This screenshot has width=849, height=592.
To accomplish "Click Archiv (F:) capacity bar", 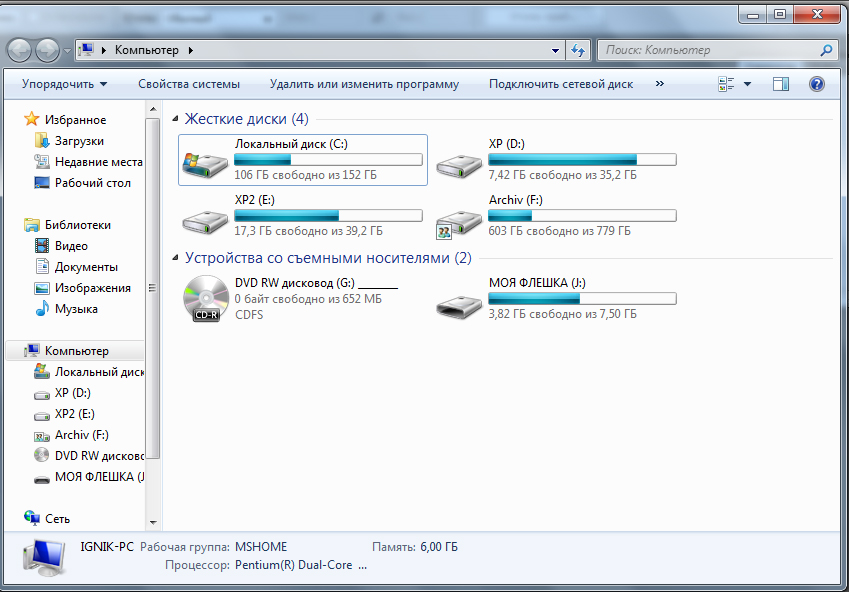I will click(582, 216).
